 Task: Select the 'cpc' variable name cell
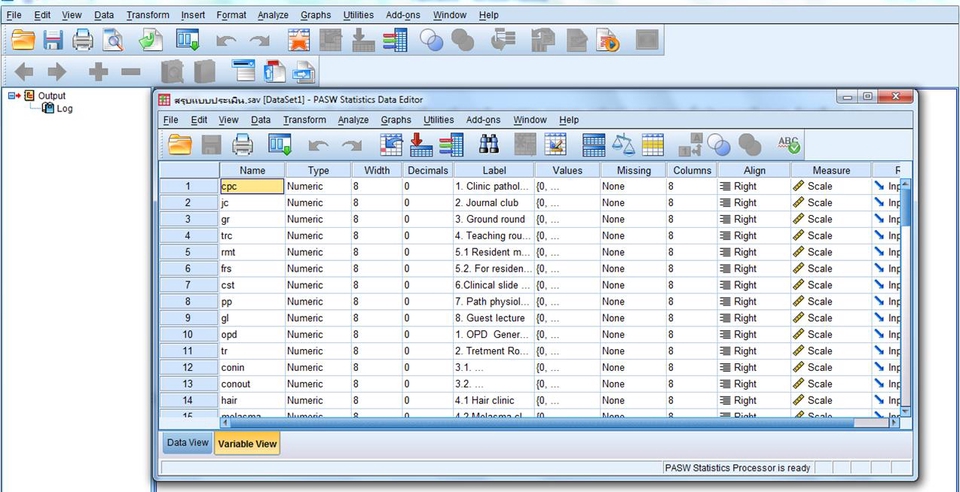point(252,187)
